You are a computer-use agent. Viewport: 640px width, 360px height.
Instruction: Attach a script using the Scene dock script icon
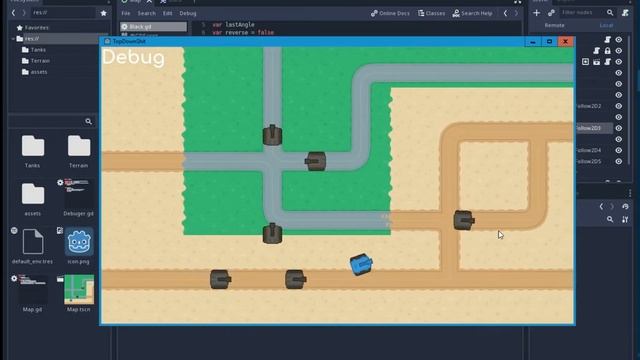625,13
